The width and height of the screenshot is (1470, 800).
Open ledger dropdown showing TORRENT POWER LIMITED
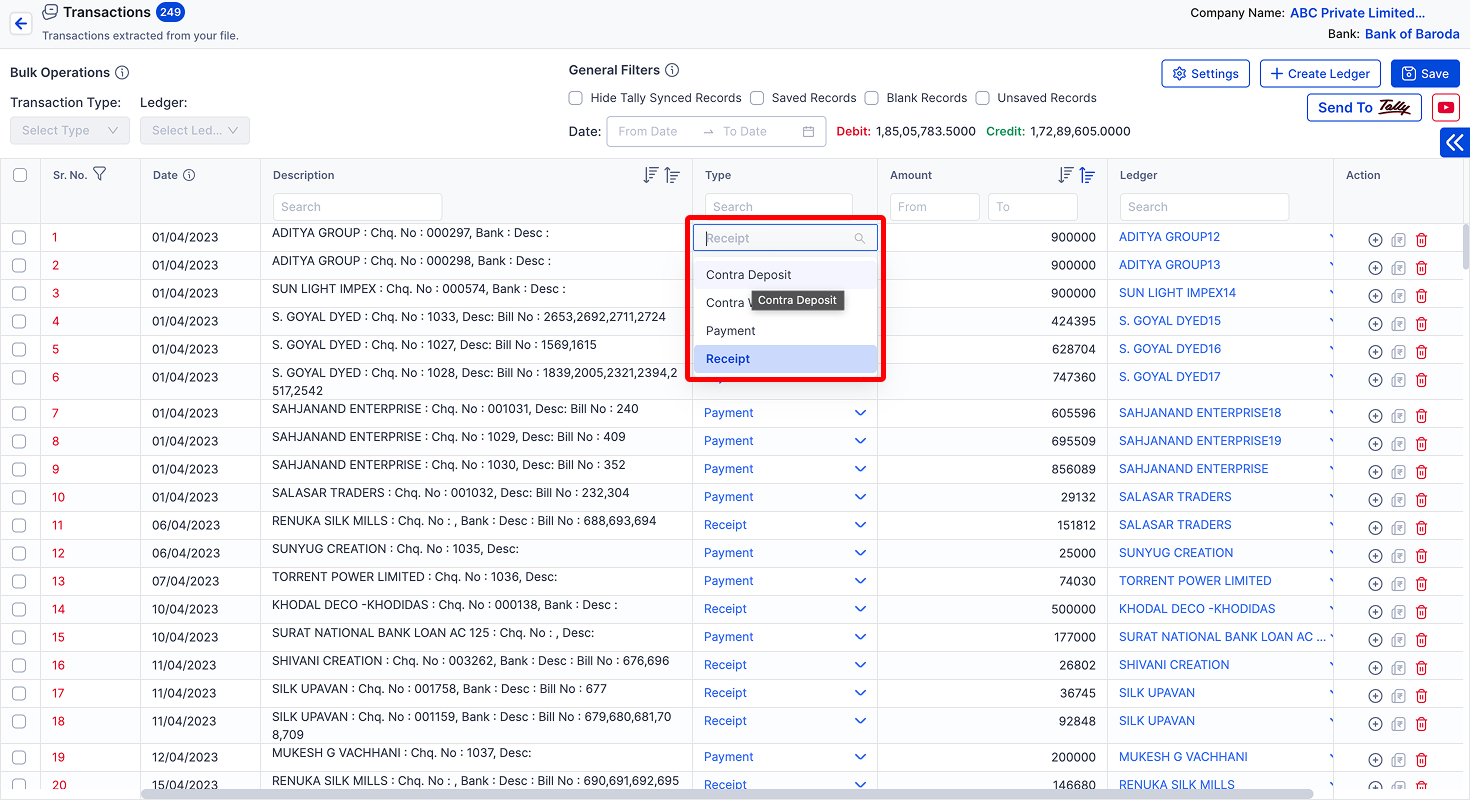(x=1225, y=581)
